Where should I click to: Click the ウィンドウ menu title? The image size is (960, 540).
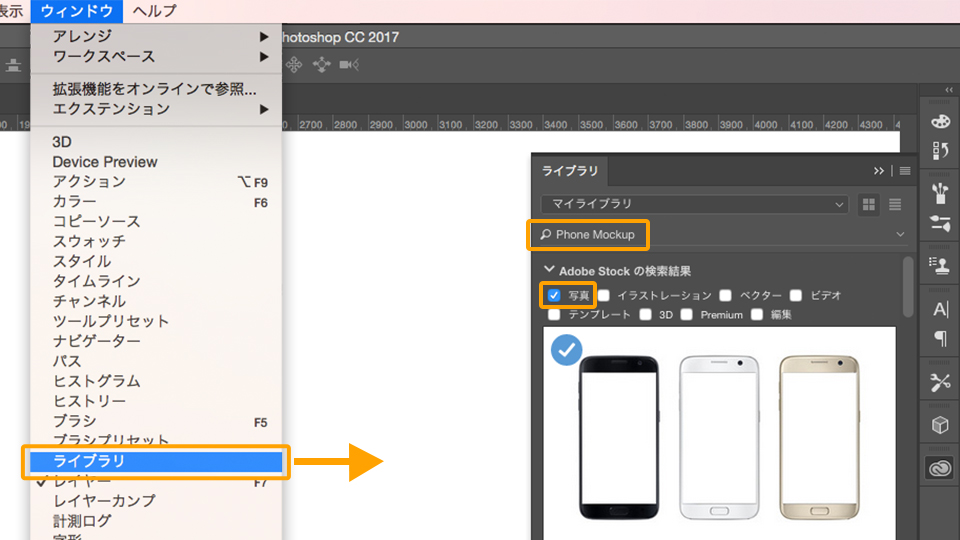point(77,10)
